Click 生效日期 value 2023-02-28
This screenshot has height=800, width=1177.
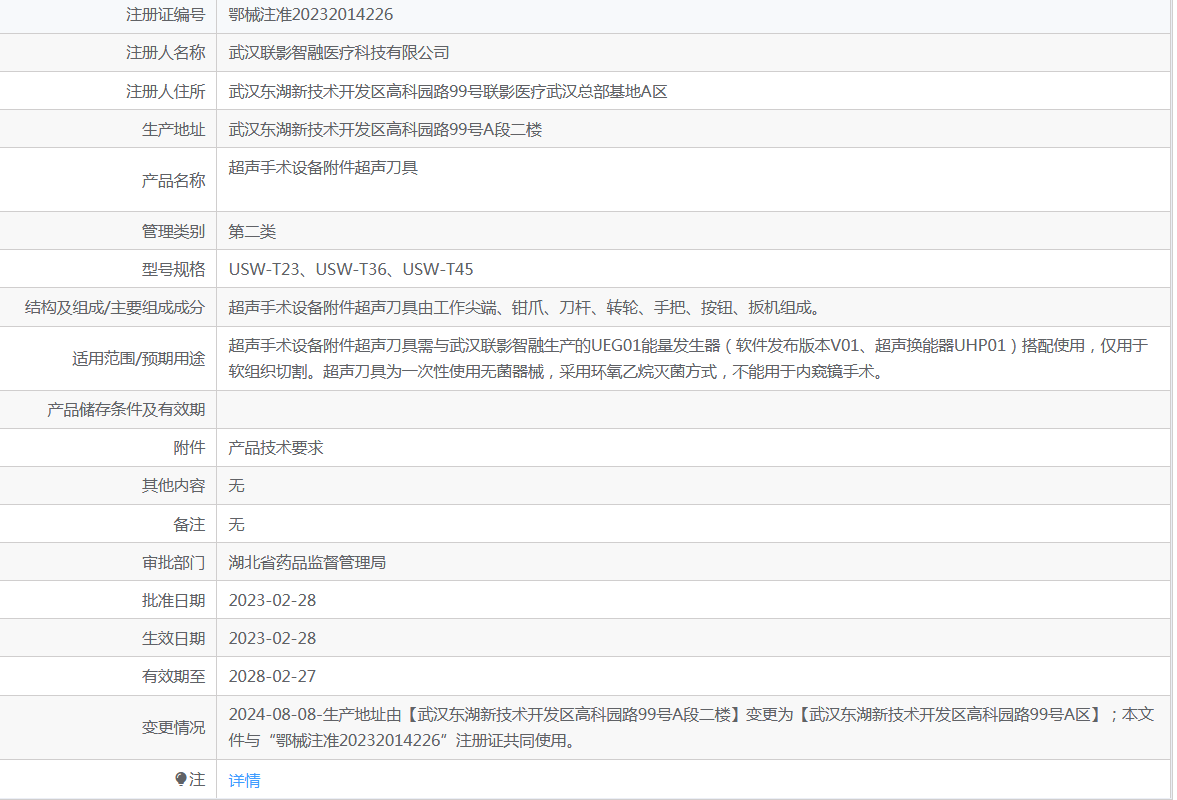coord(272,639)
